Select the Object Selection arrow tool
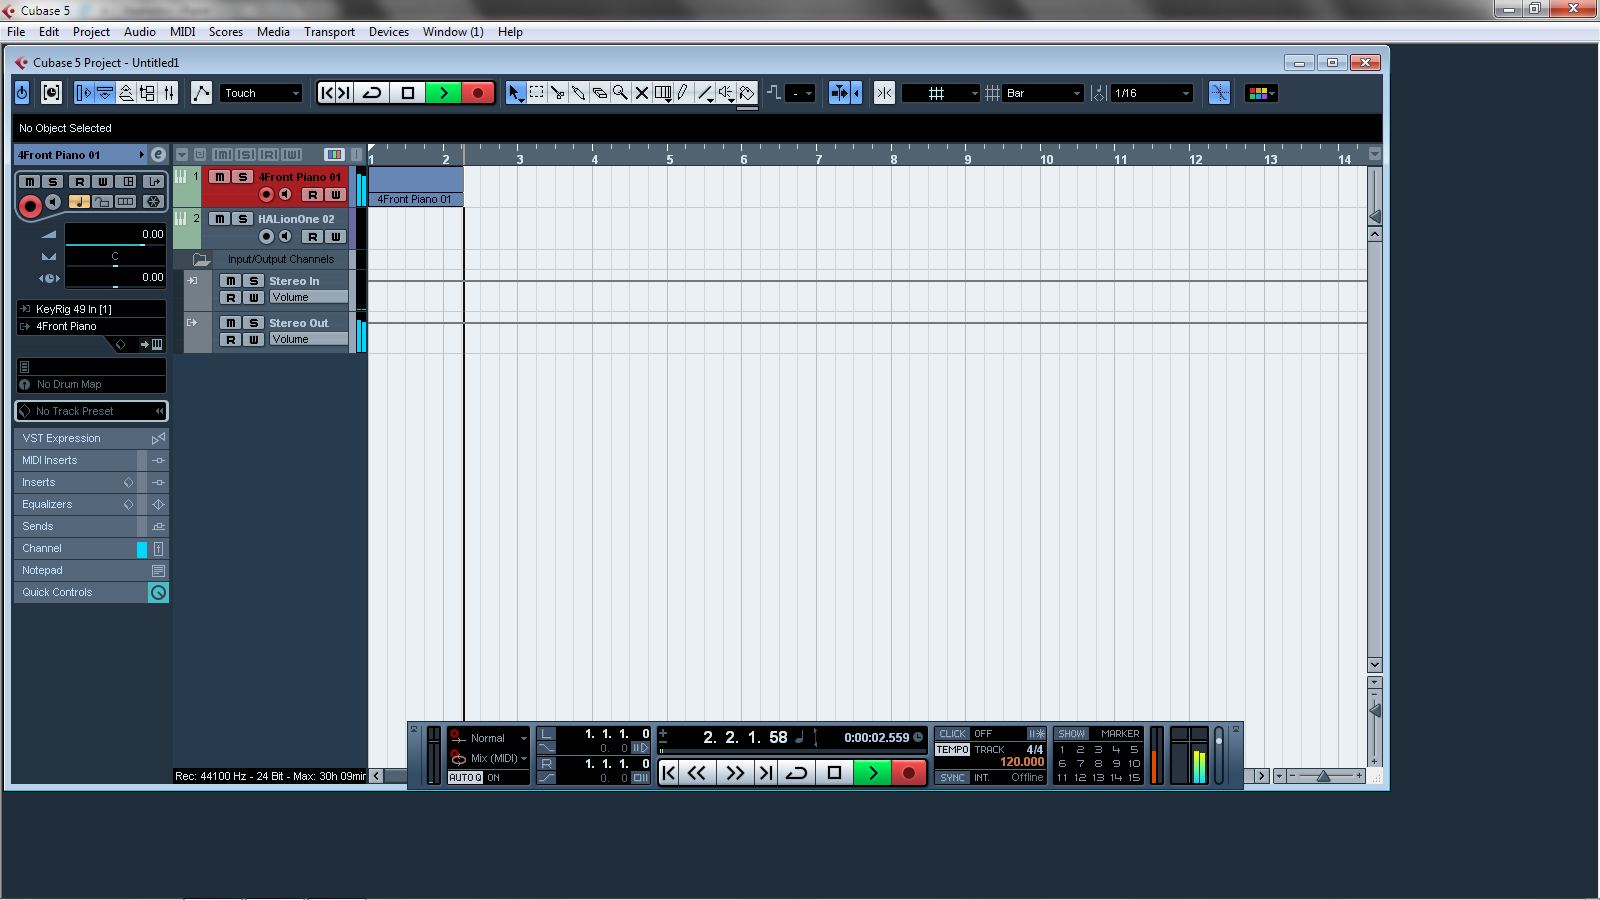Screen dimensions: 1600x900 click(516, 93)
